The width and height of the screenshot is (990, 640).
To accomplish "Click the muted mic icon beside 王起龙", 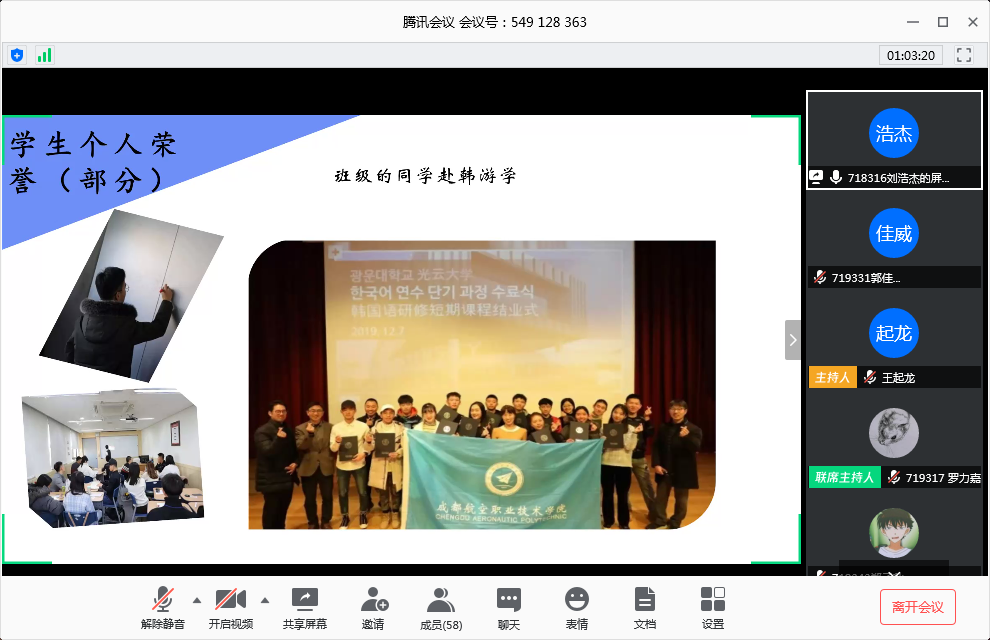I will pos(870,377).
